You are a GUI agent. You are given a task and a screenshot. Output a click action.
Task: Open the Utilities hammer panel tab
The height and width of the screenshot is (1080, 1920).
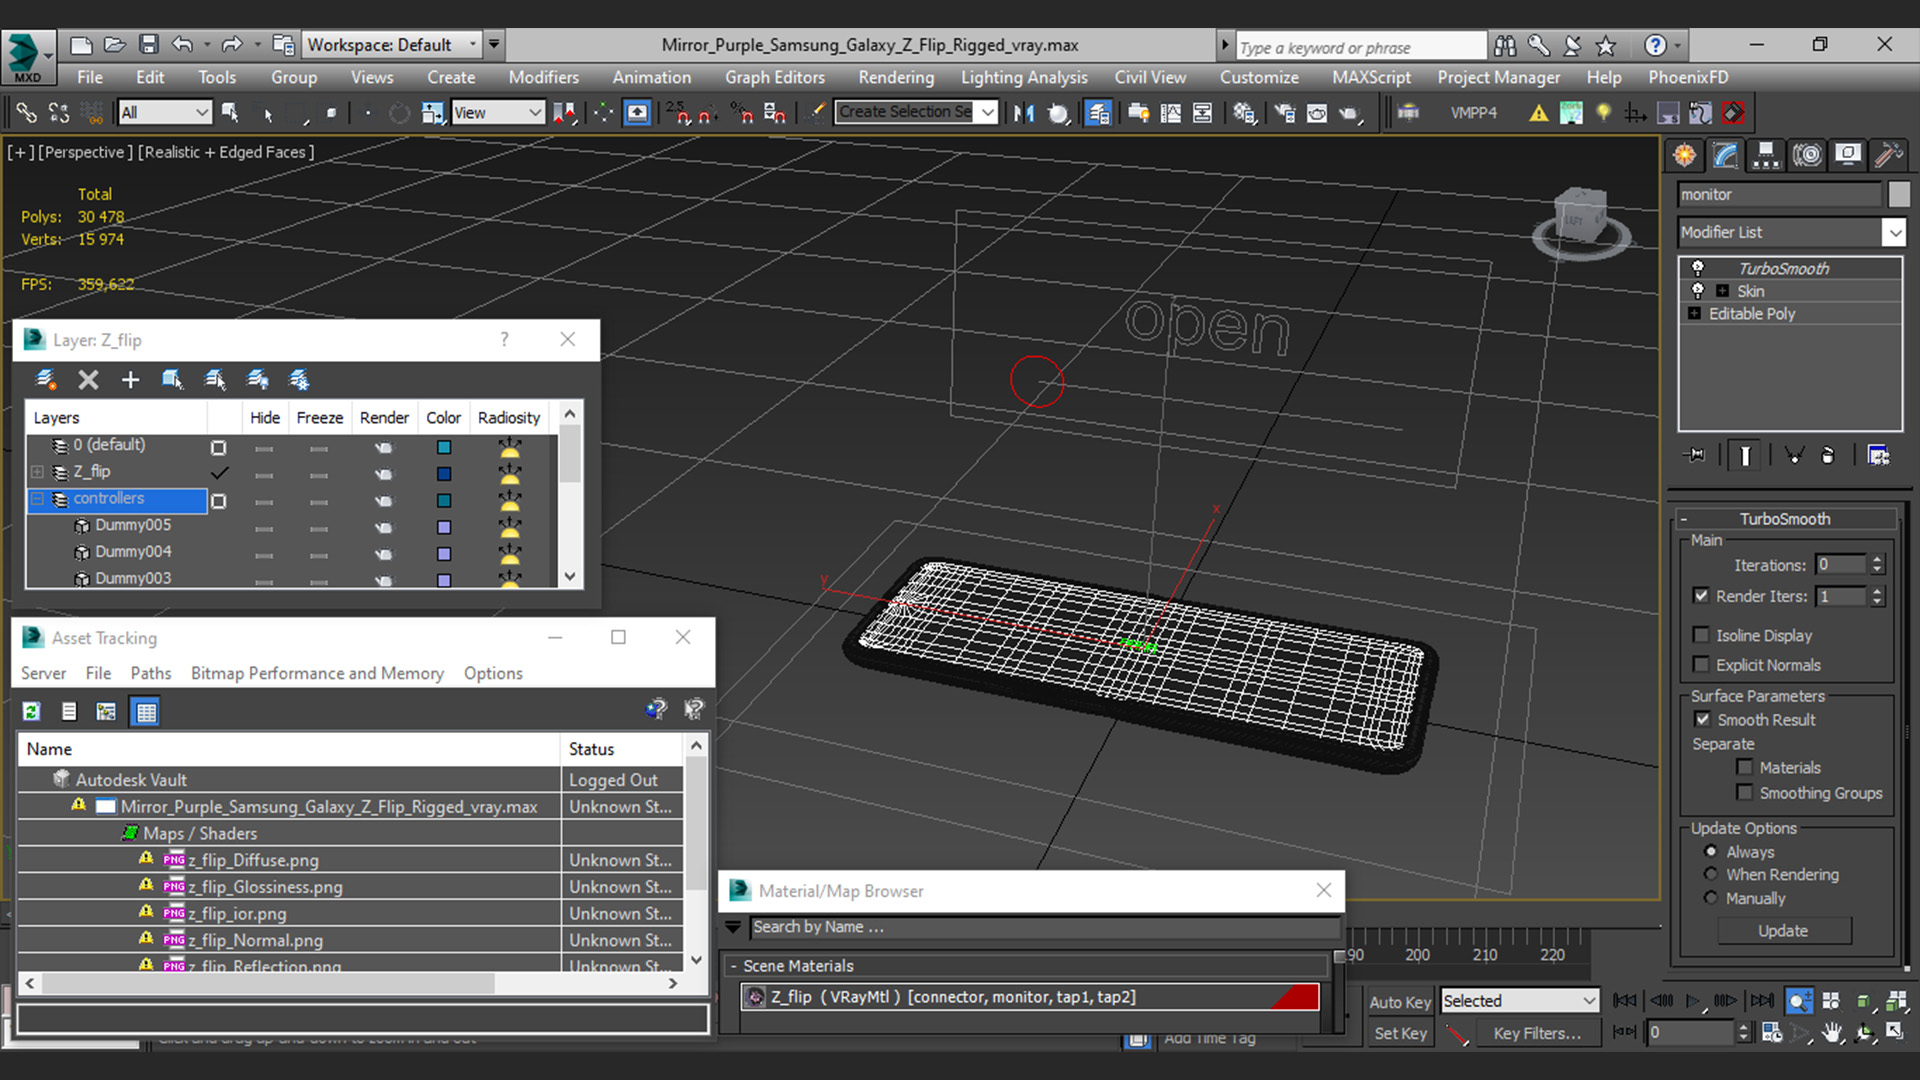coord(1888,155)
